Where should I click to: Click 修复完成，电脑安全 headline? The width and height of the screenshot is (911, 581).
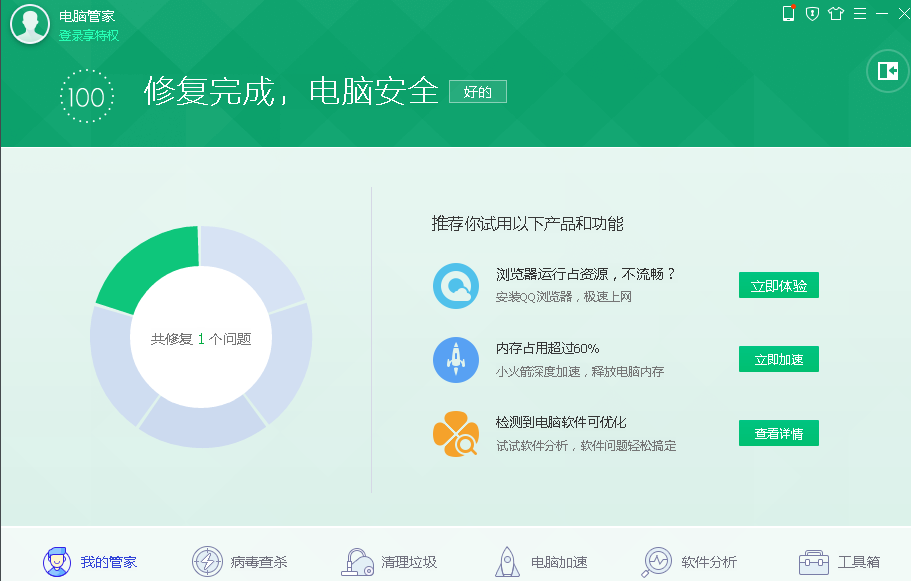tap(291, 91)
